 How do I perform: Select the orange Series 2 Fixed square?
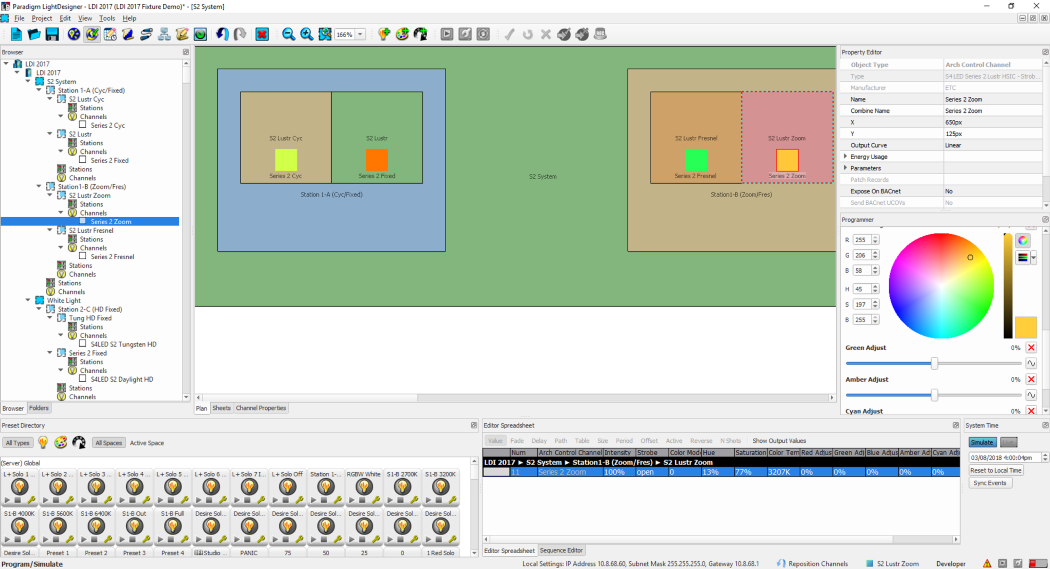[x=376, y=160]
